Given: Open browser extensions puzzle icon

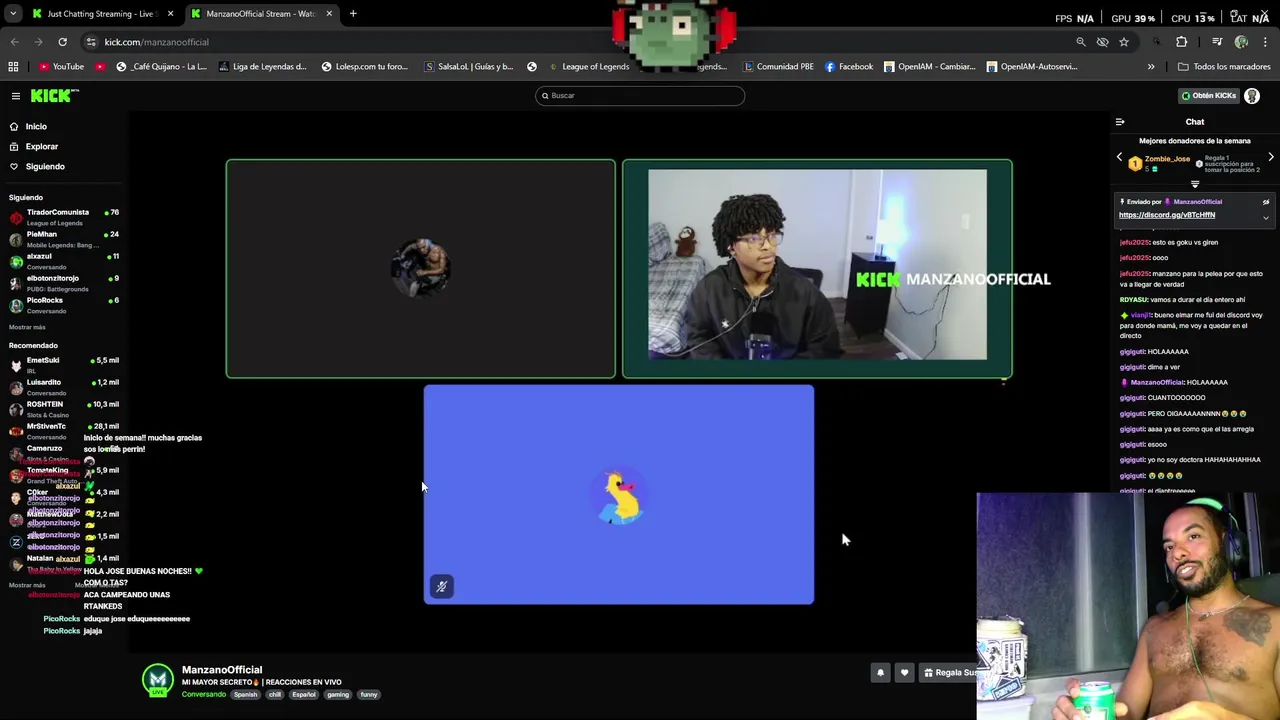Looking at the screenshot, I should 1182,42.
